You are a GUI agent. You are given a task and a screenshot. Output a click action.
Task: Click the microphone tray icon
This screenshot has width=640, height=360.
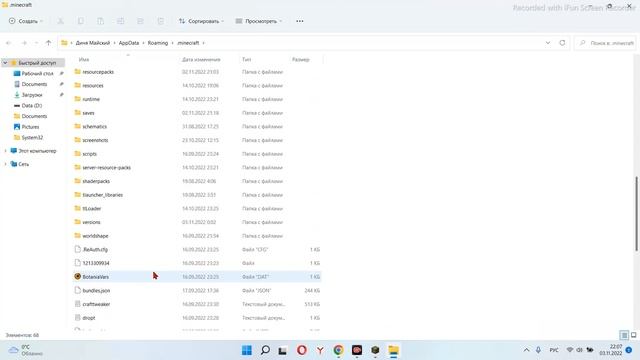(538, 350)
